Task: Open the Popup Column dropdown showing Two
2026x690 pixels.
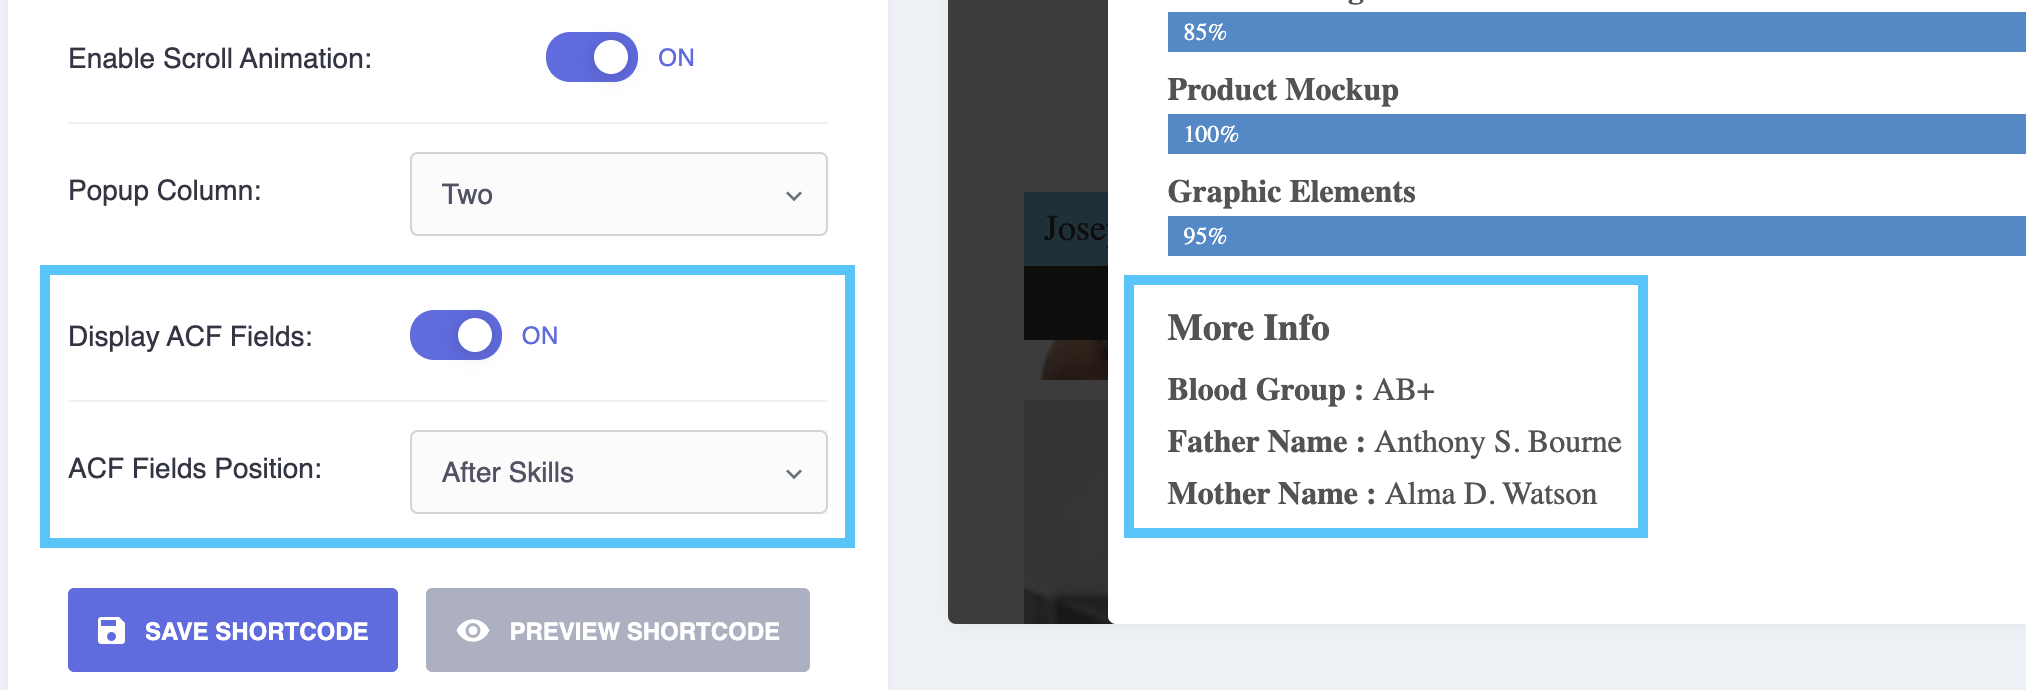Action: 618,194
